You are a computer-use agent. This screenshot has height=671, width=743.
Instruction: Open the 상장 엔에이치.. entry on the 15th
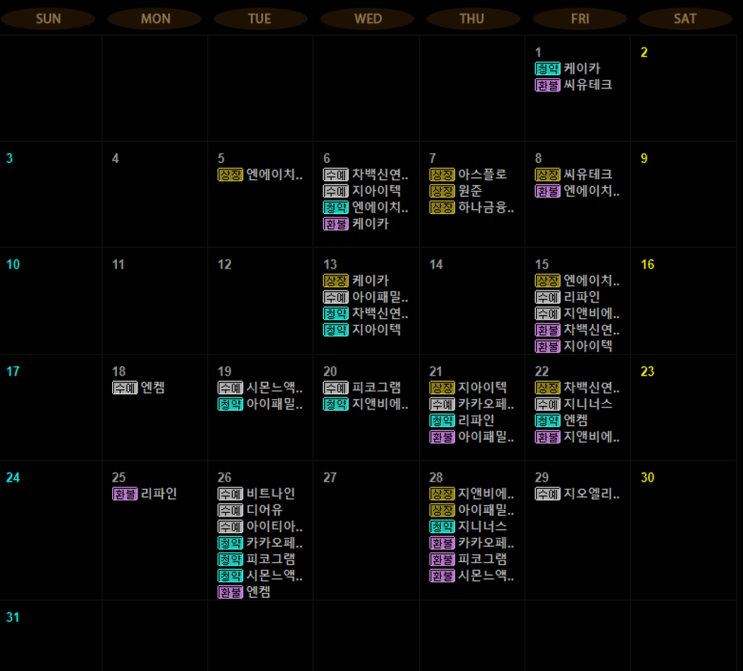(x=577, y=281)
